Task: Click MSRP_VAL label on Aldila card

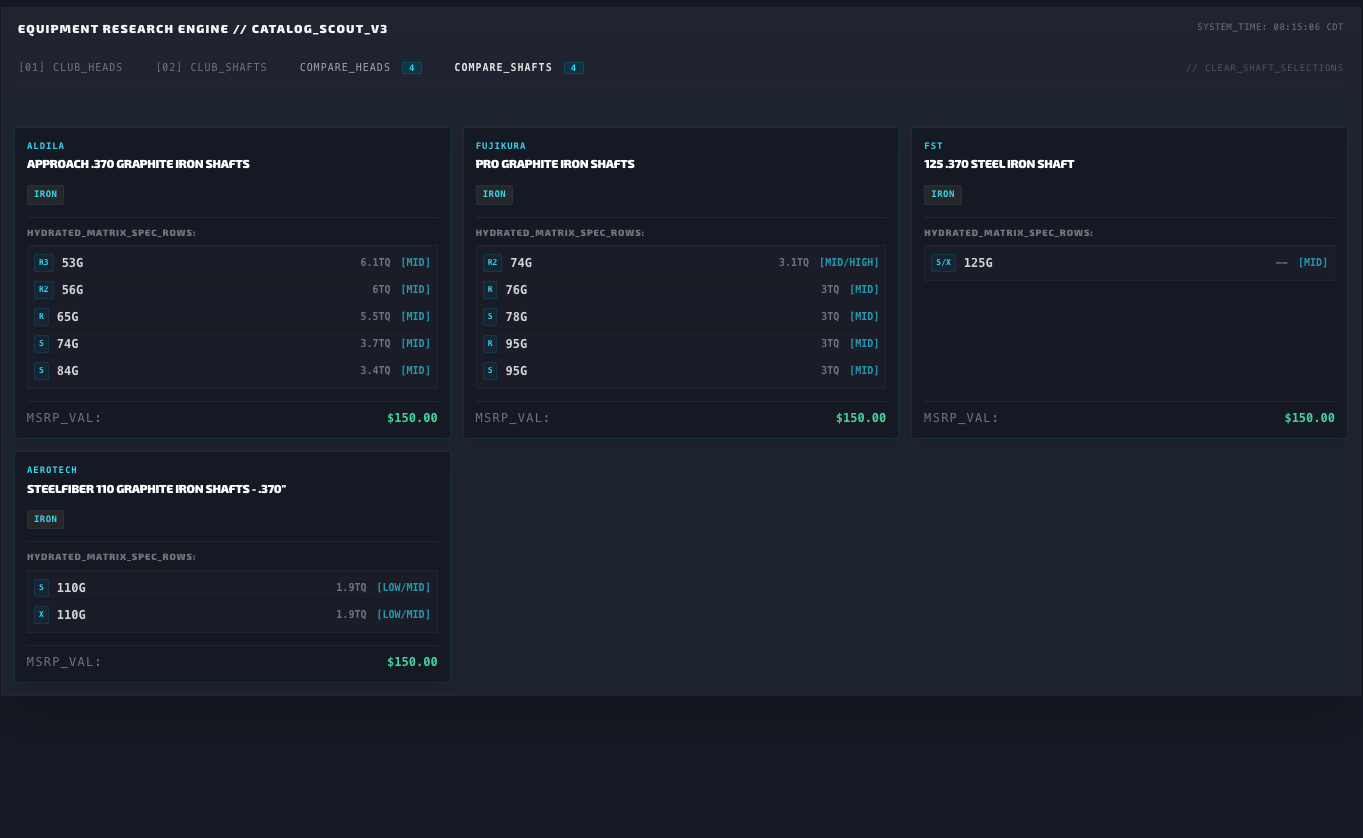Action: point(64,418)
